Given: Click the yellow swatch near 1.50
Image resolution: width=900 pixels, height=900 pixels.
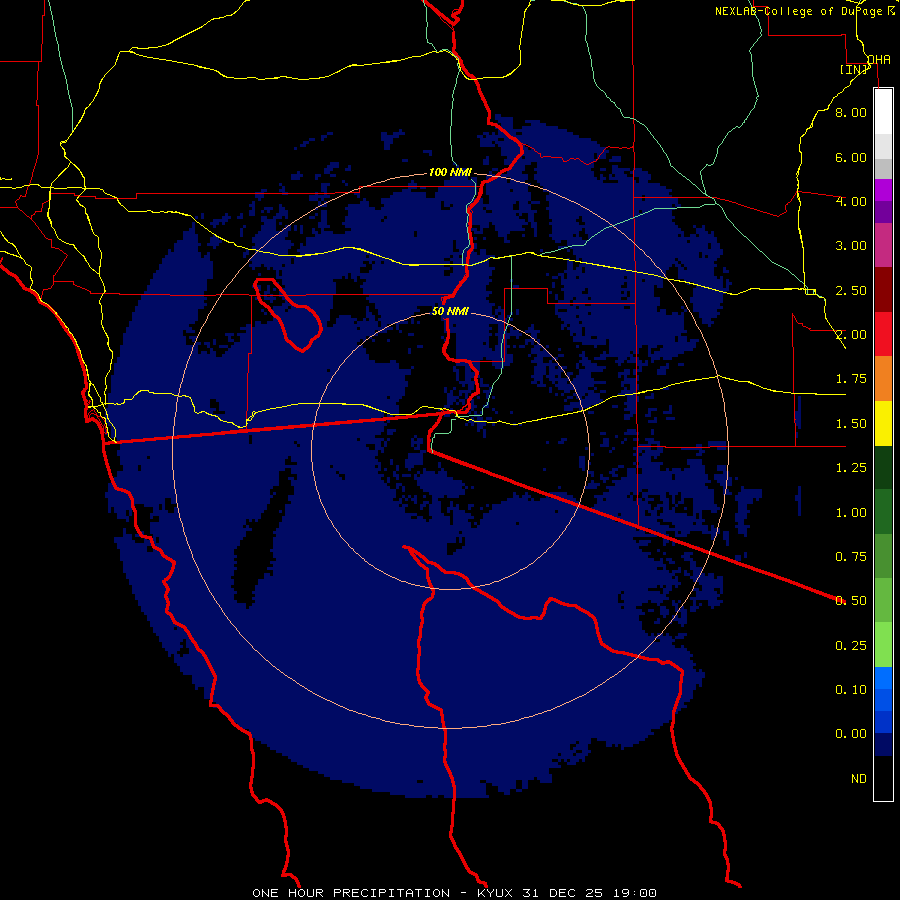Looking at the screenshot, I should coord(883,423).
